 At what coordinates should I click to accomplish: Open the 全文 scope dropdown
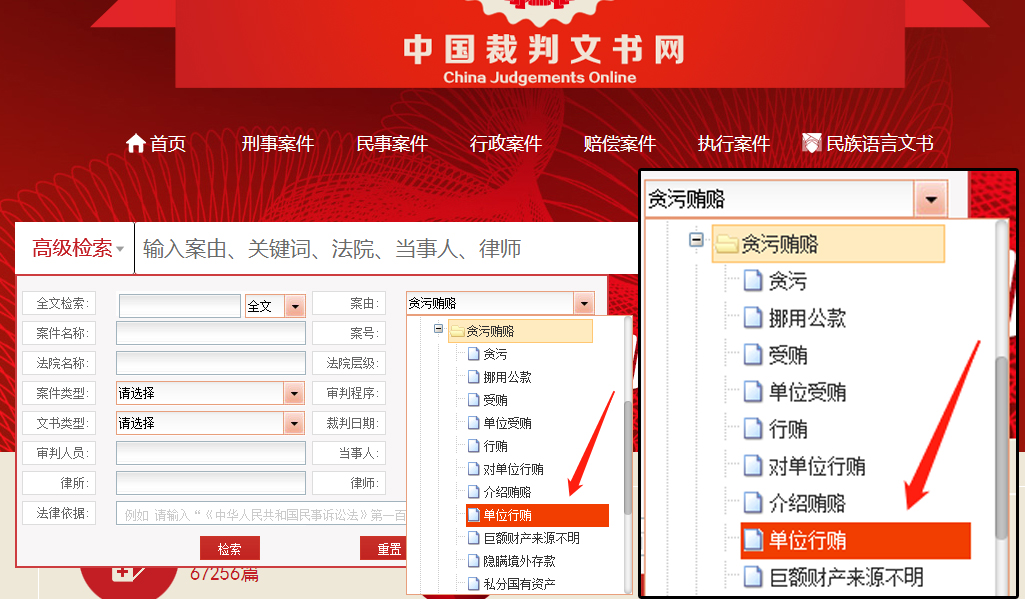point(295,305)
